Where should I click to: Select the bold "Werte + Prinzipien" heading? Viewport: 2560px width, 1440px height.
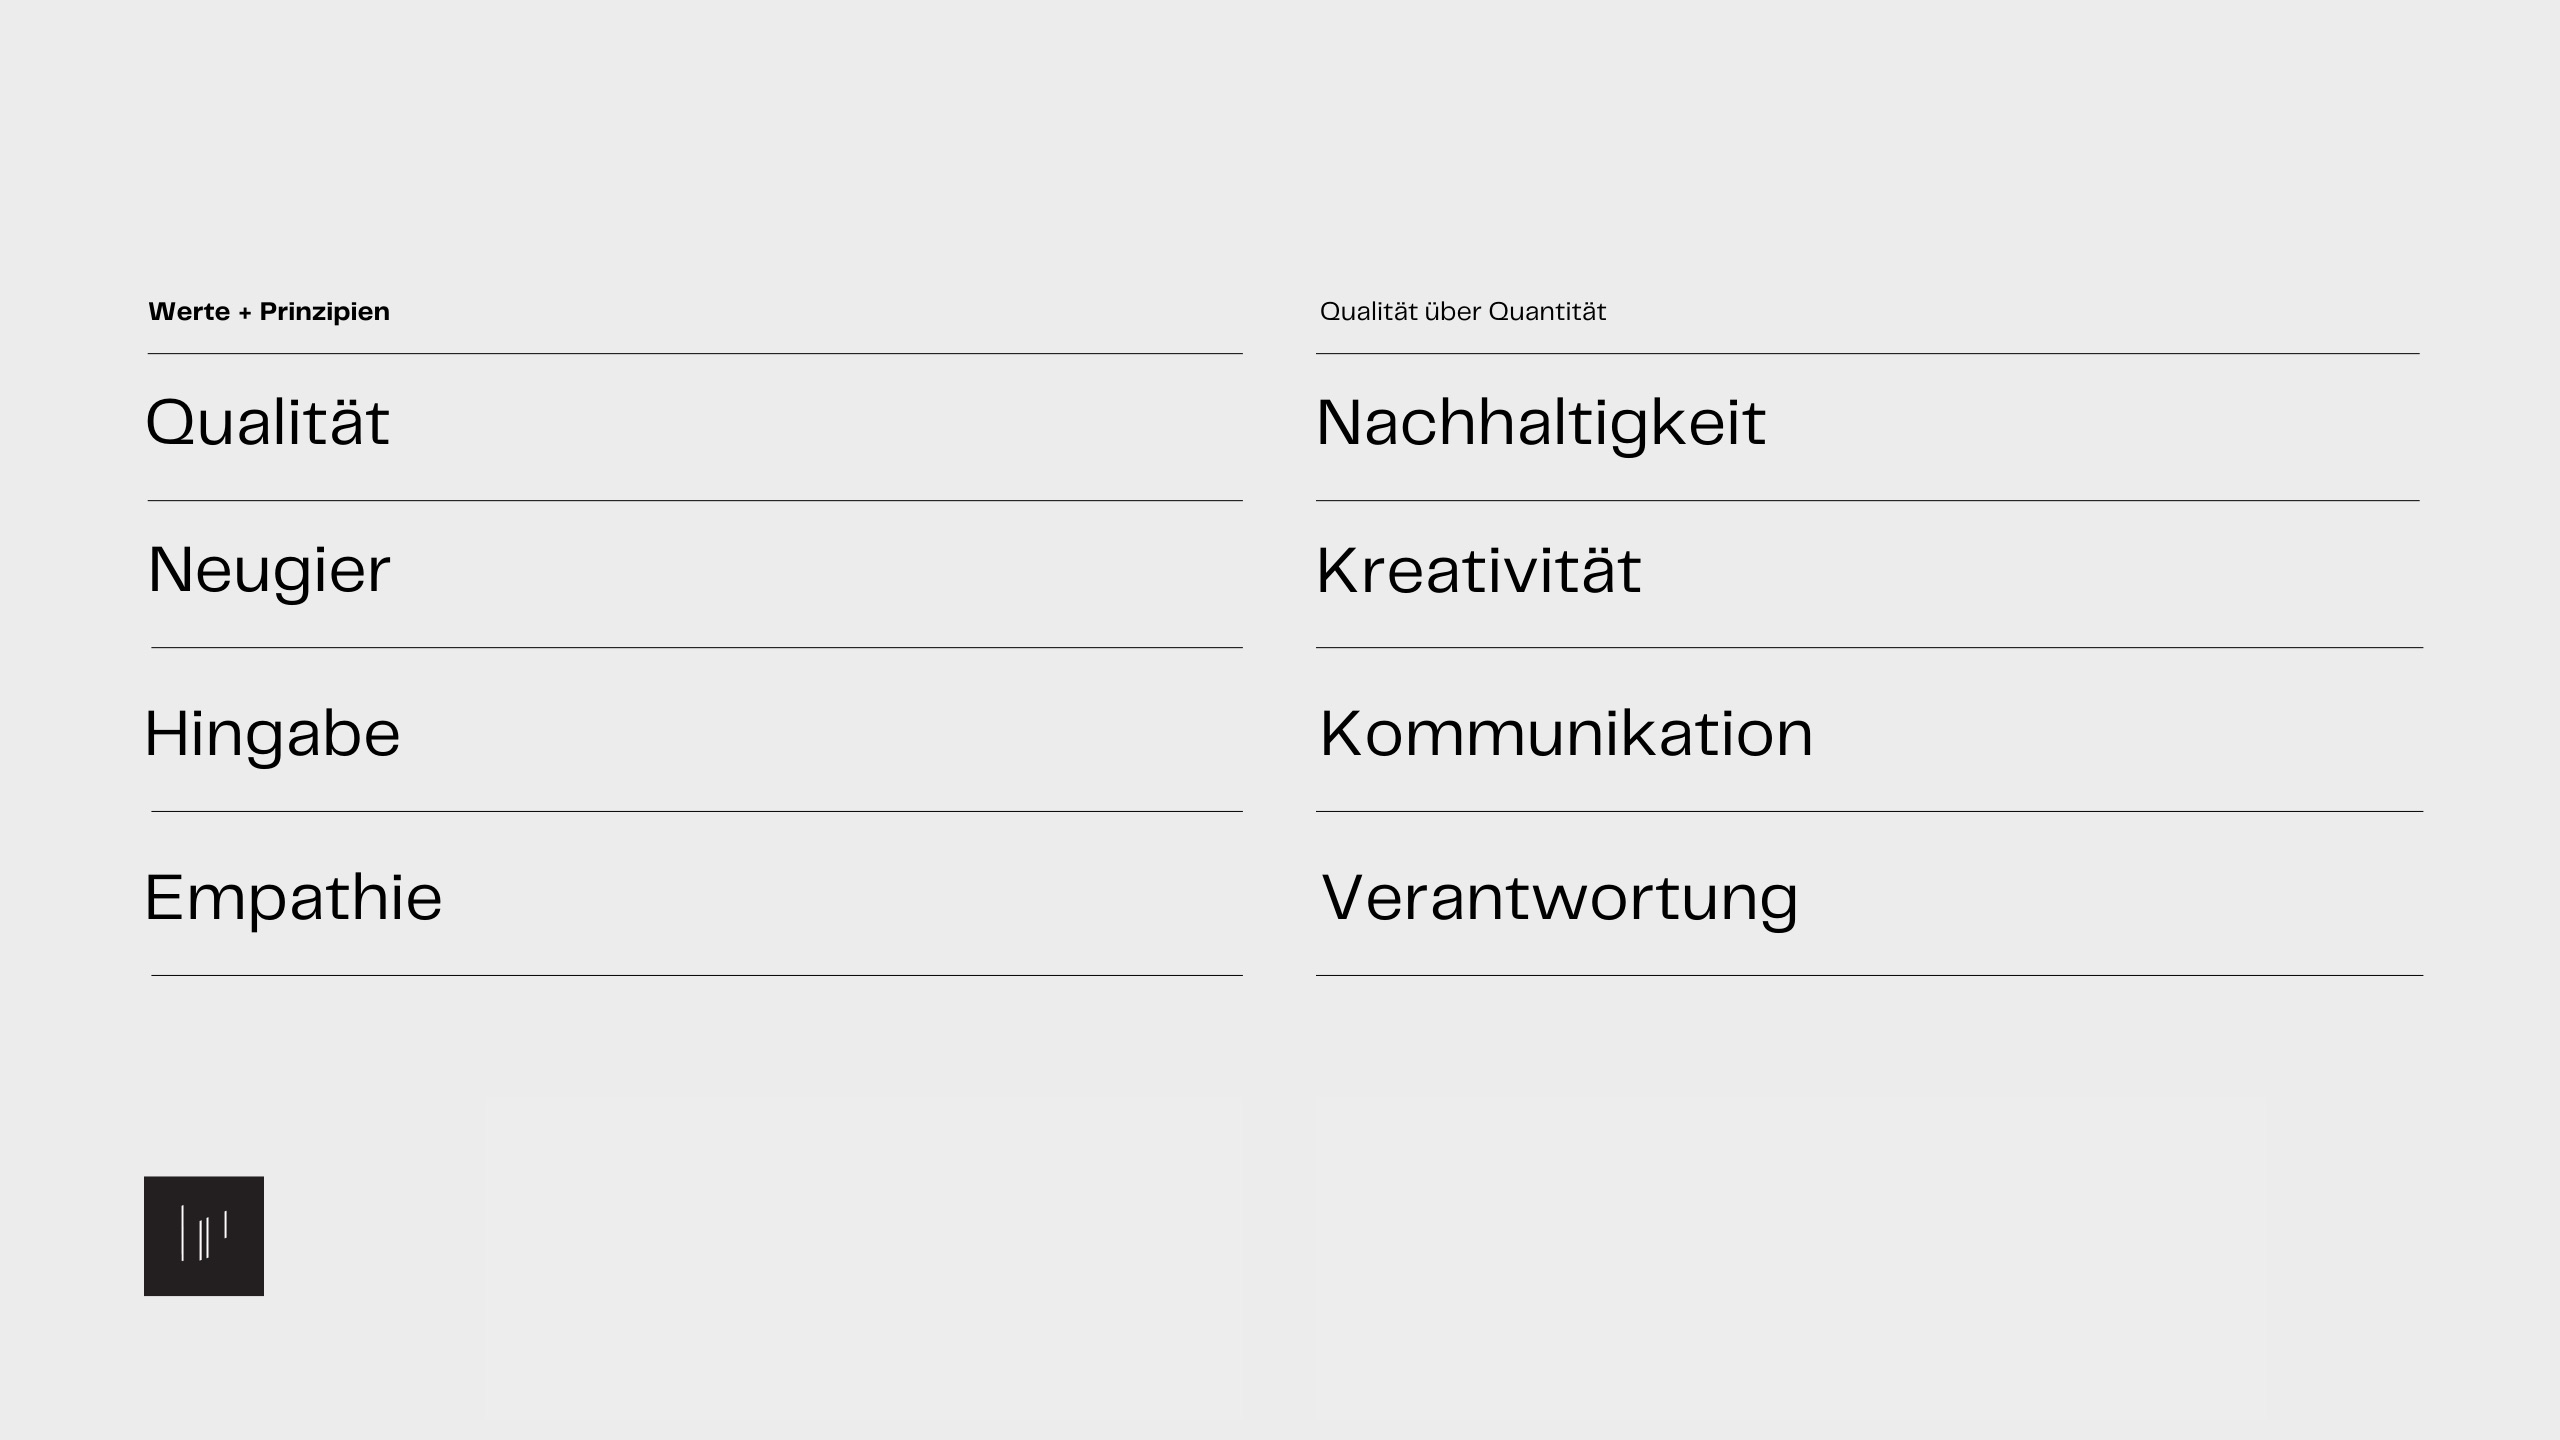tap(269, 312)
